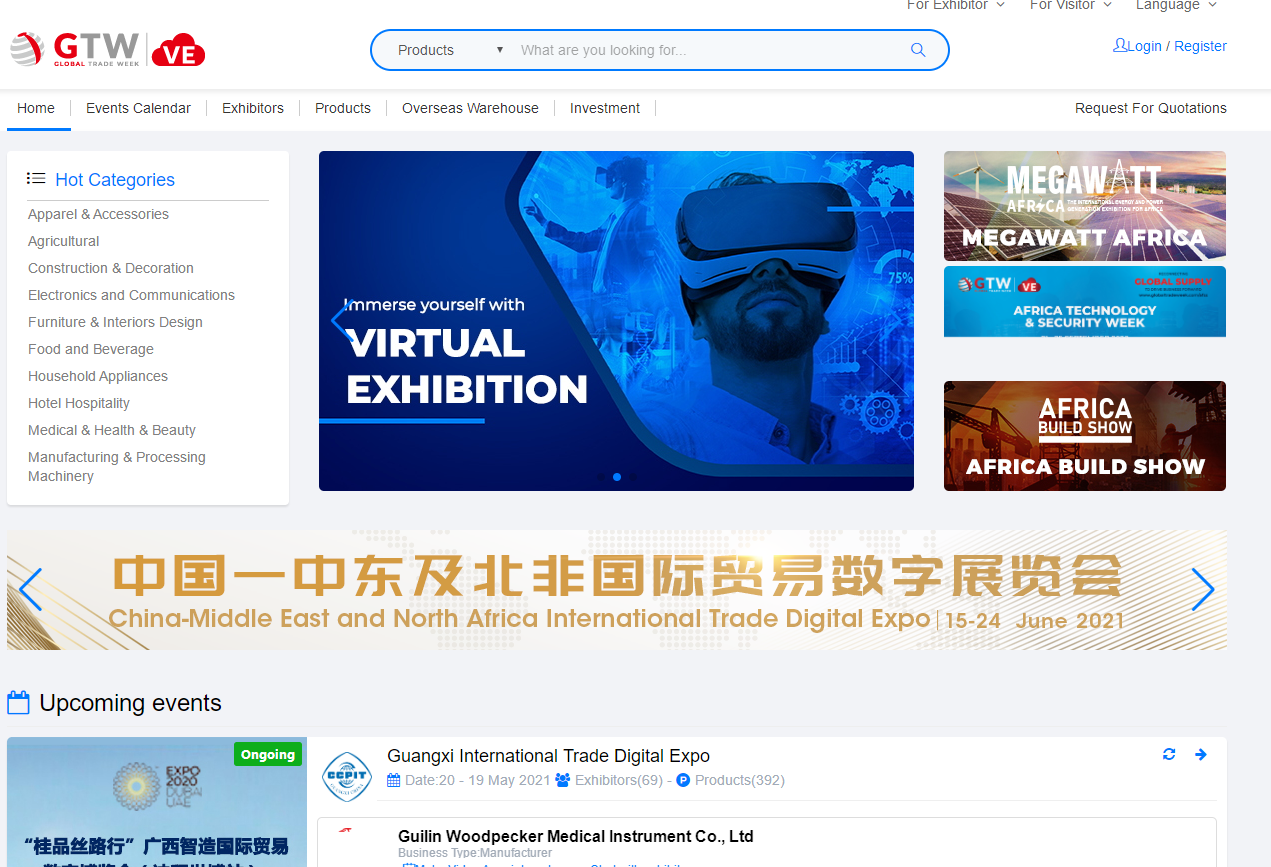Image resolution: width=1271 pixels, height=867 pixels.
Task: Browse the Electronics and Communications category
Action: click(131, 295)
